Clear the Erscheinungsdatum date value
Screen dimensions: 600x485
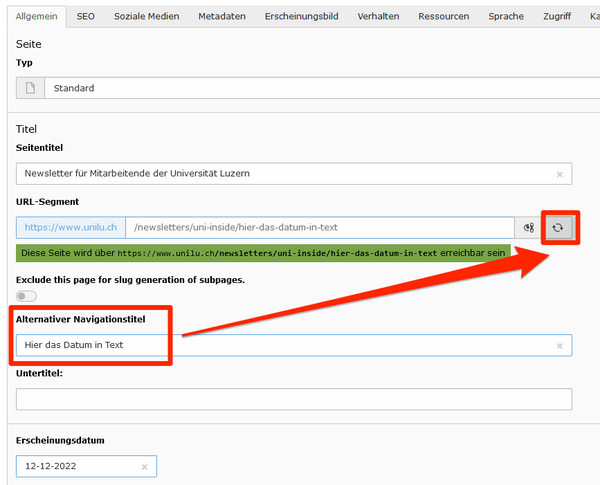[144, 467]
